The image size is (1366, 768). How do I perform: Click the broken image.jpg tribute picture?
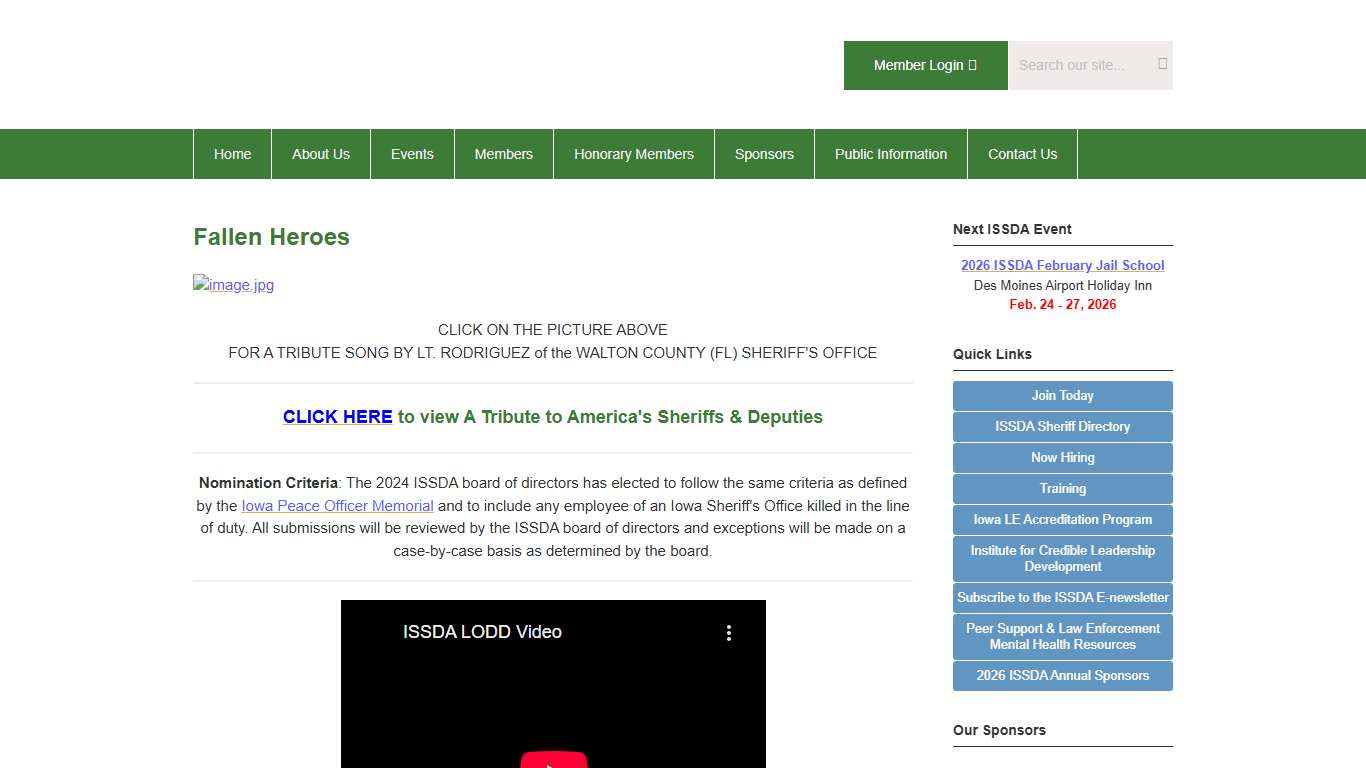point(233,285)
